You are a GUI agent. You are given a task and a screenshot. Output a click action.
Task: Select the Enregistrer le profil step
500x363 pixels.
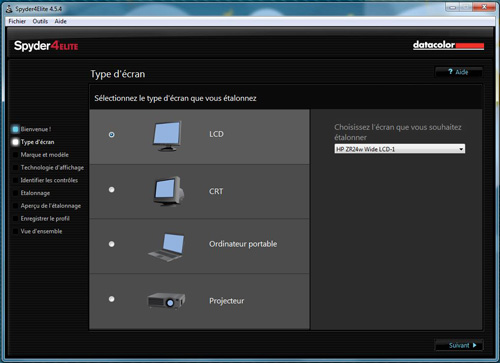tap(45, 219)
